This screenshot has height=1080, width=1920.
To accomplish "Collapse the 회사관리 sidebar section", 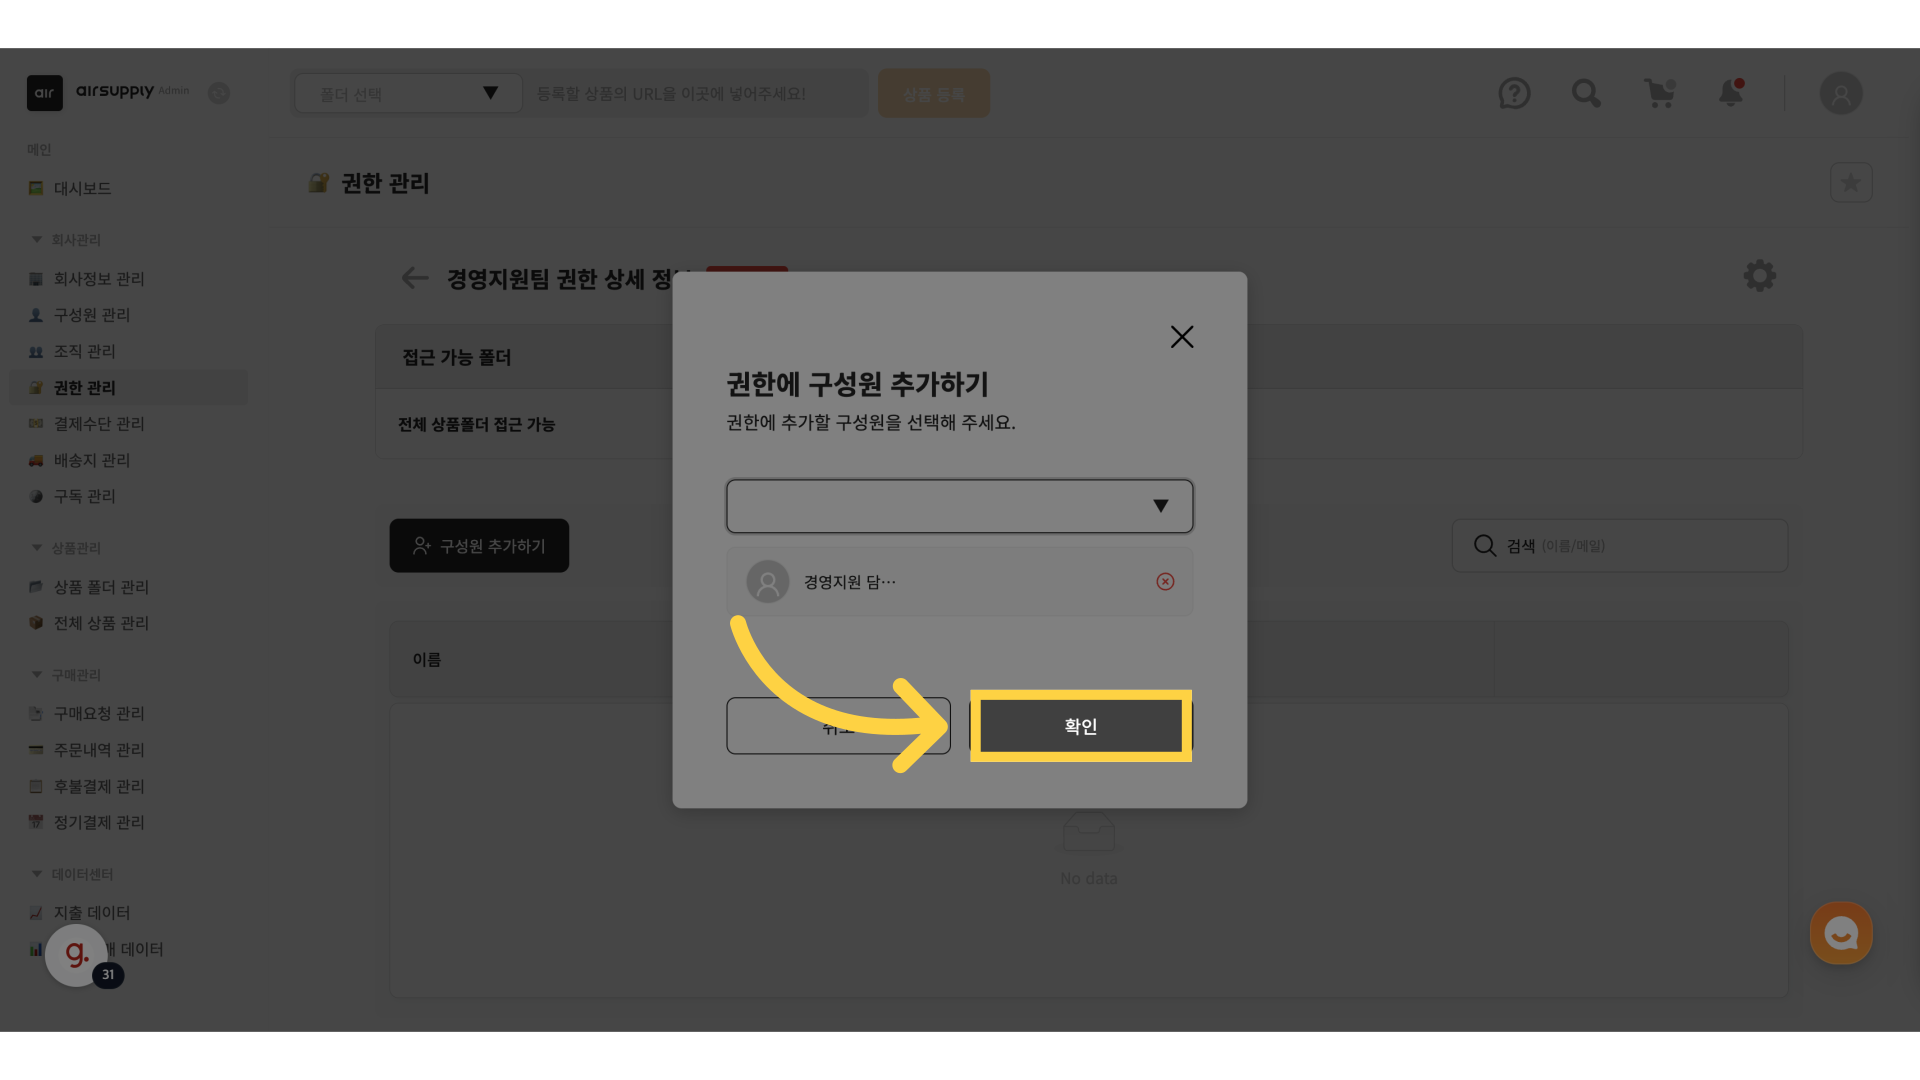I will (37, 240).
